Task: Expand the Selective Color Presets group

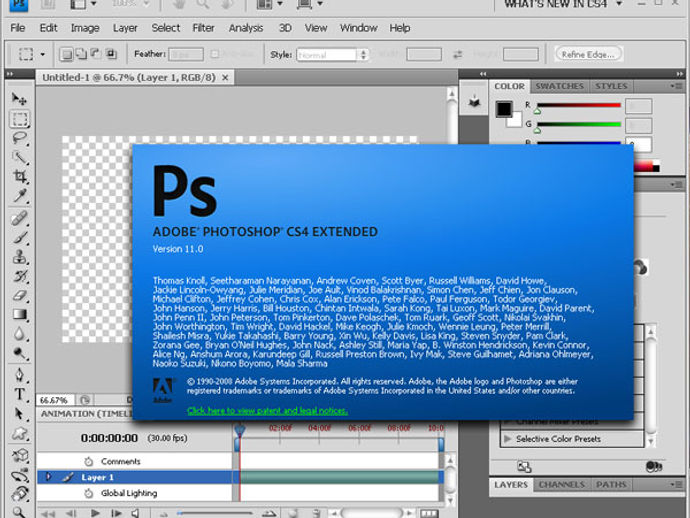Action: 508,439
